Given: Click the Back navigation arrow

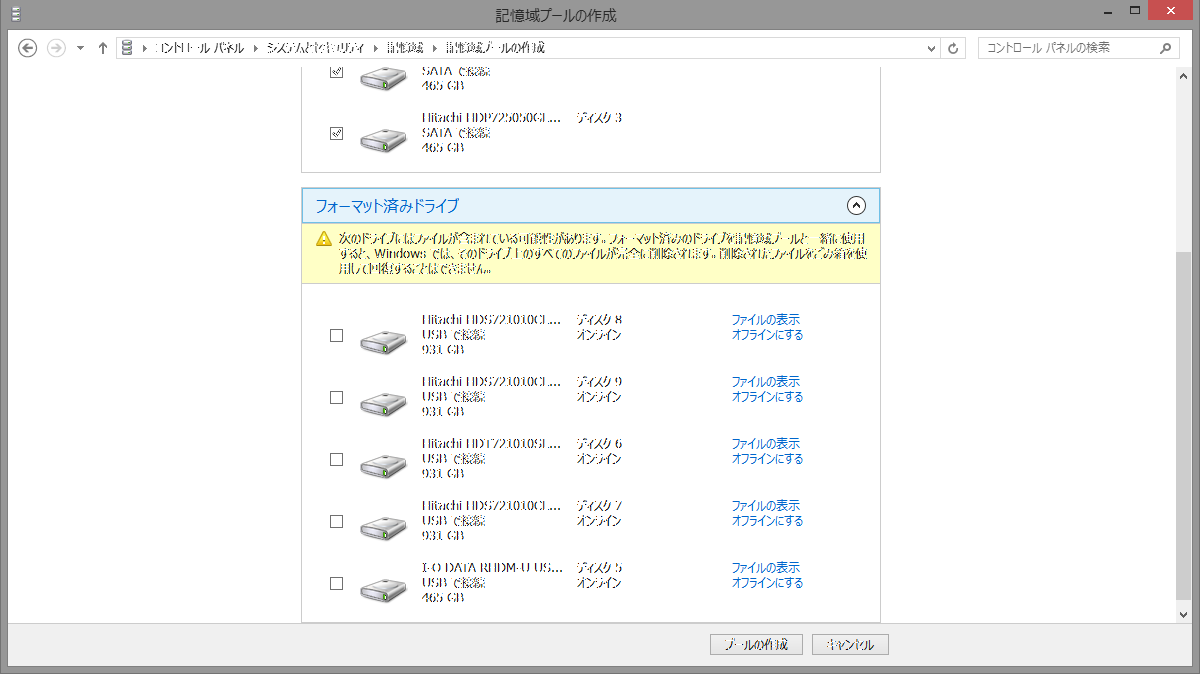Looking at the screenshot, I should pyautogui.click(x=28, y=48).
